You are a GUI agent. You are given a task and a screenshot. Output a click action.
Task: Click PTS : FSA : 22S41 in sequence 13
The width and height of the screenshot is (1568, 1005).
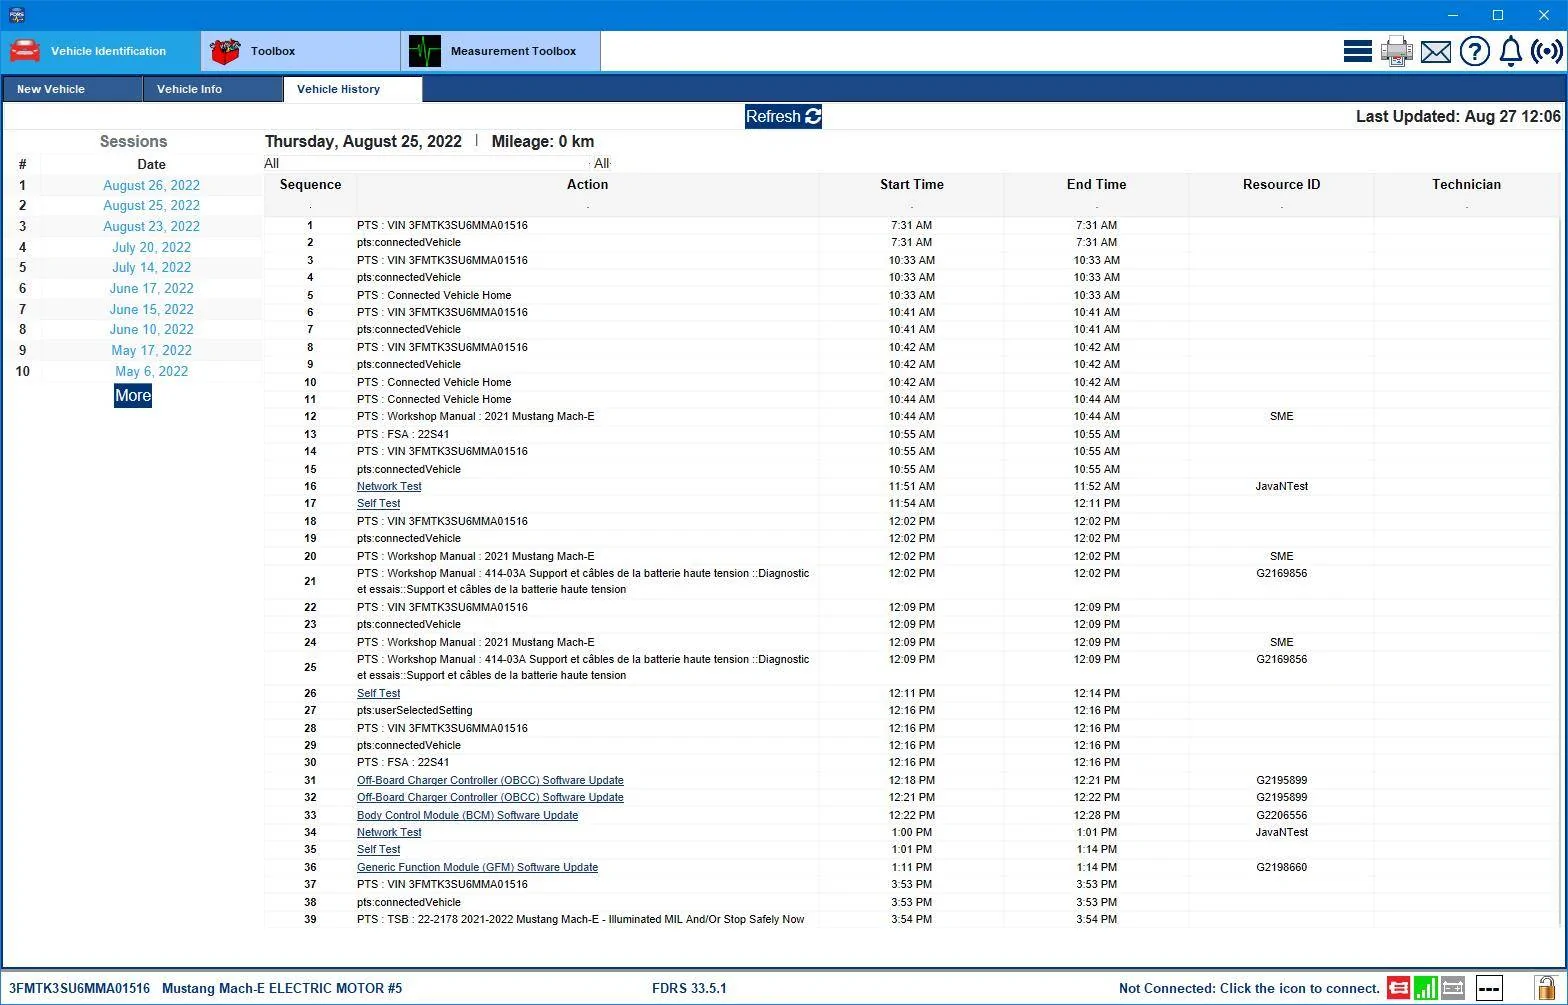tap(403, 434)
